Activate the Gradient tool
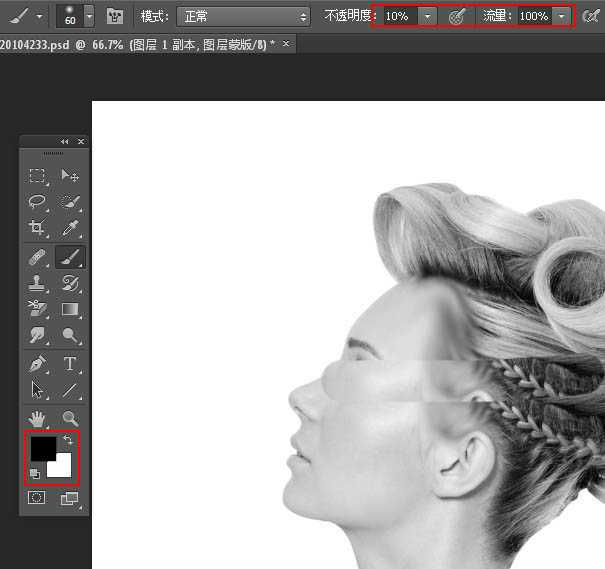This screenshot has height=569, width=605. click(70, 310)
